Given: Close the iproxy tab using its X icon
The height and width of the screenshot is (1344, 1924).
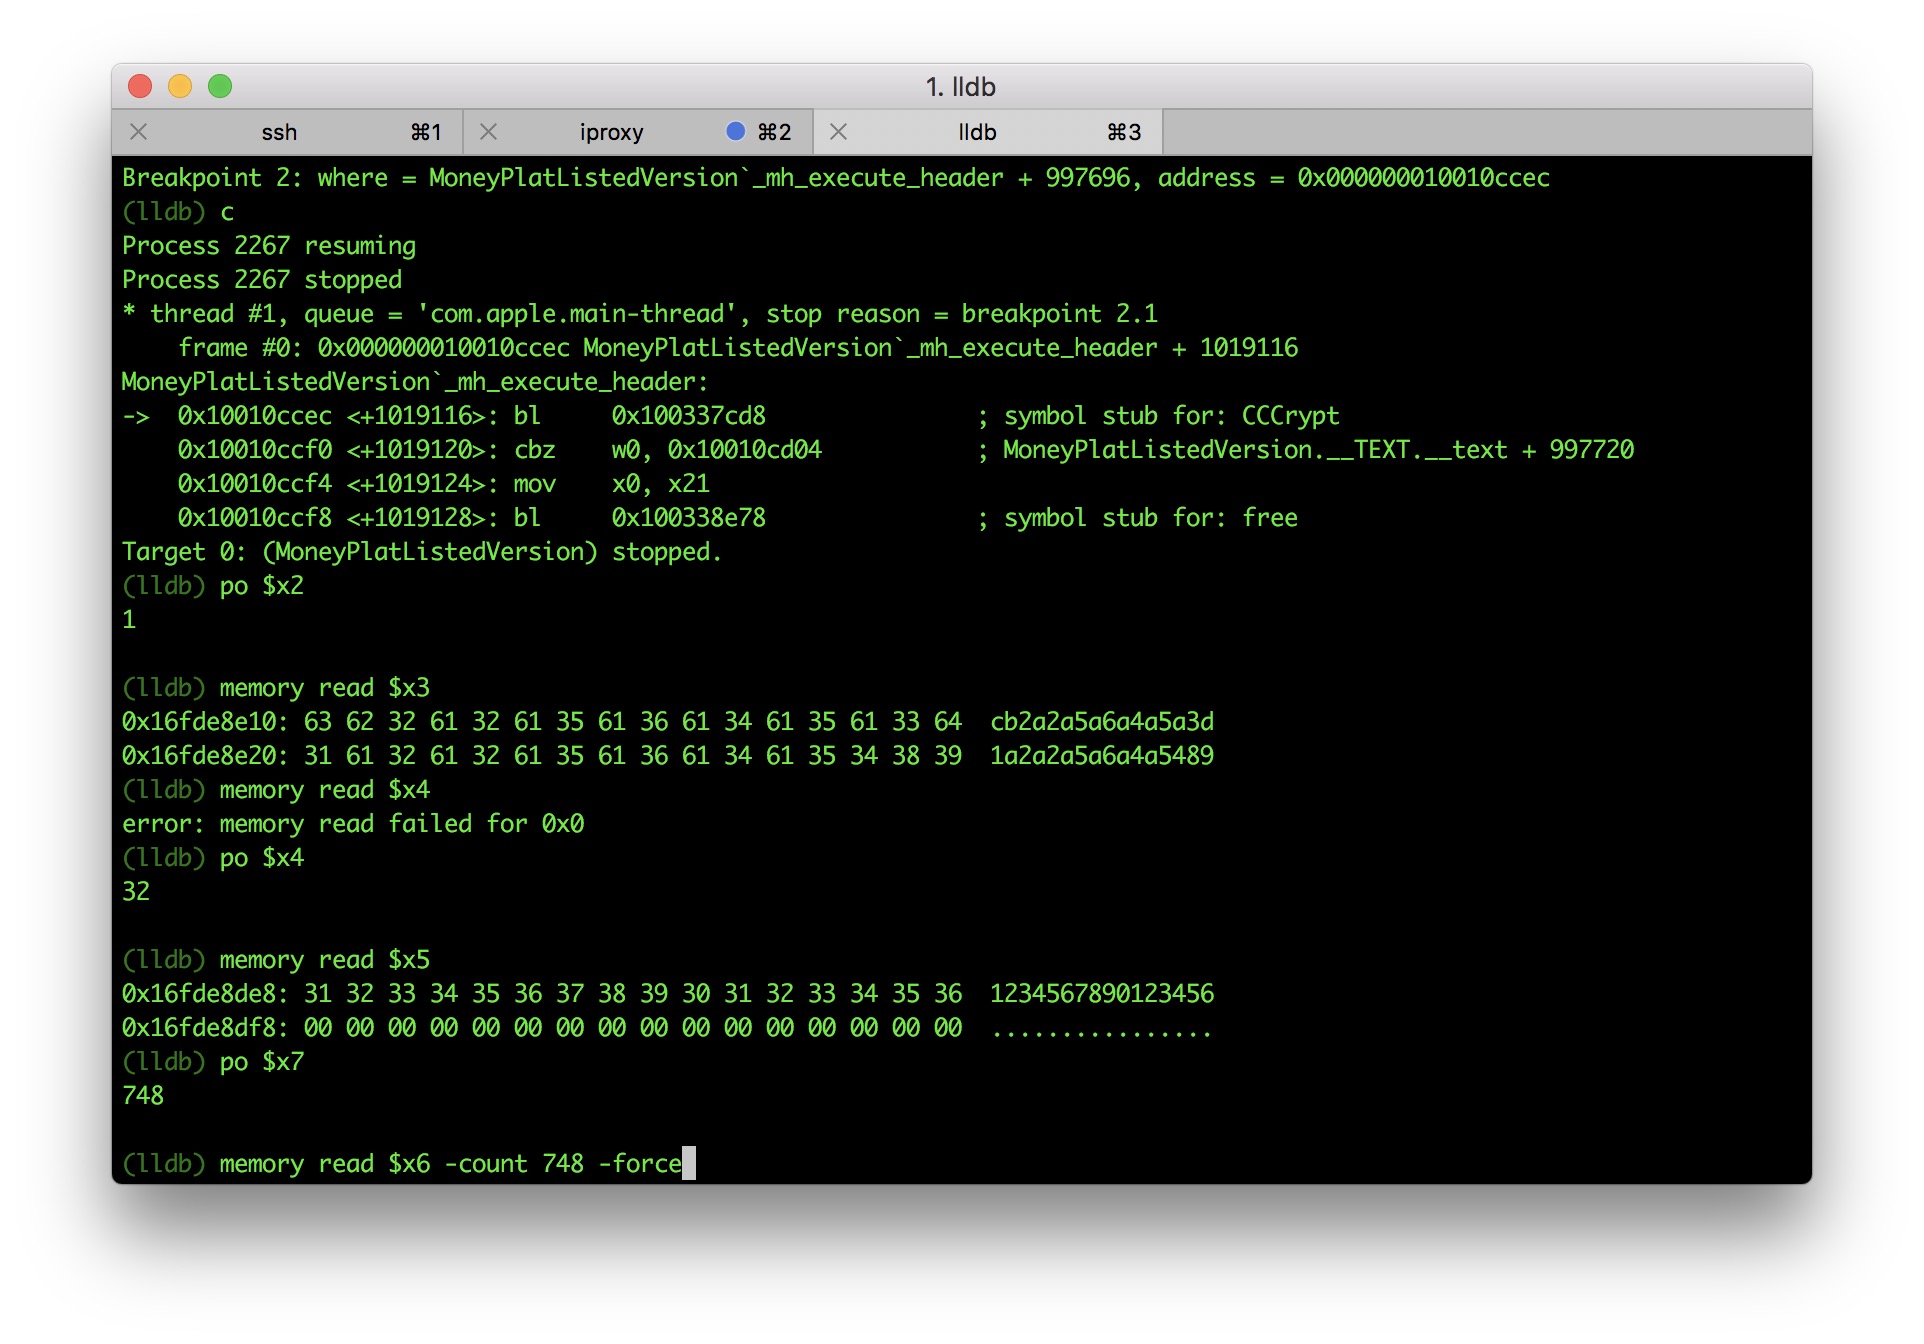Looking at the screenshot, I should point(488,132).
